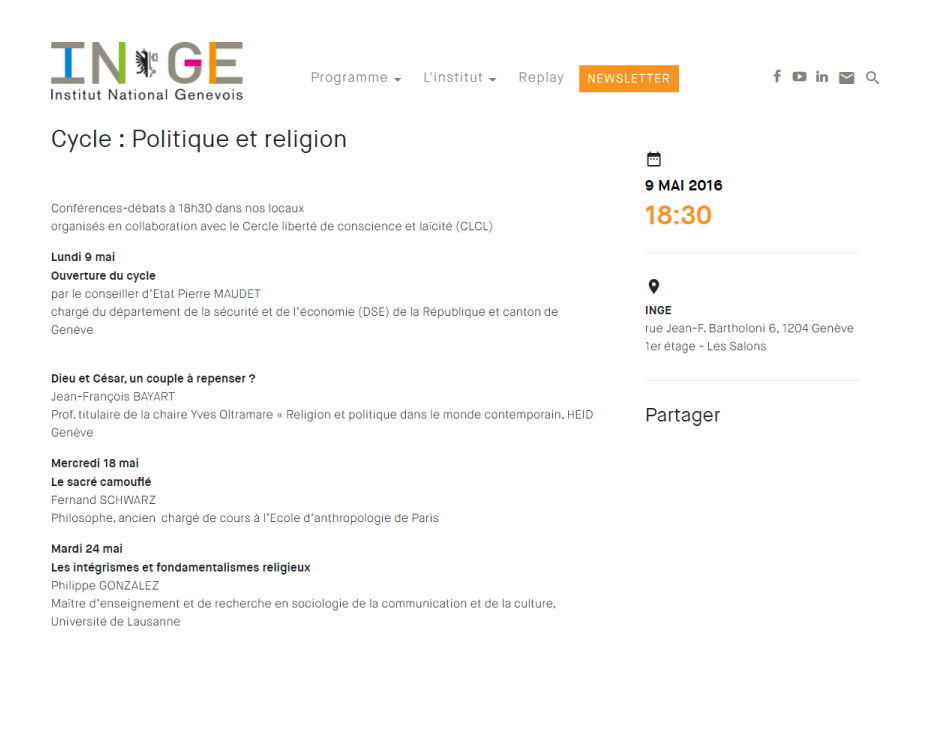Click the email envelope icon

(846, 78)
